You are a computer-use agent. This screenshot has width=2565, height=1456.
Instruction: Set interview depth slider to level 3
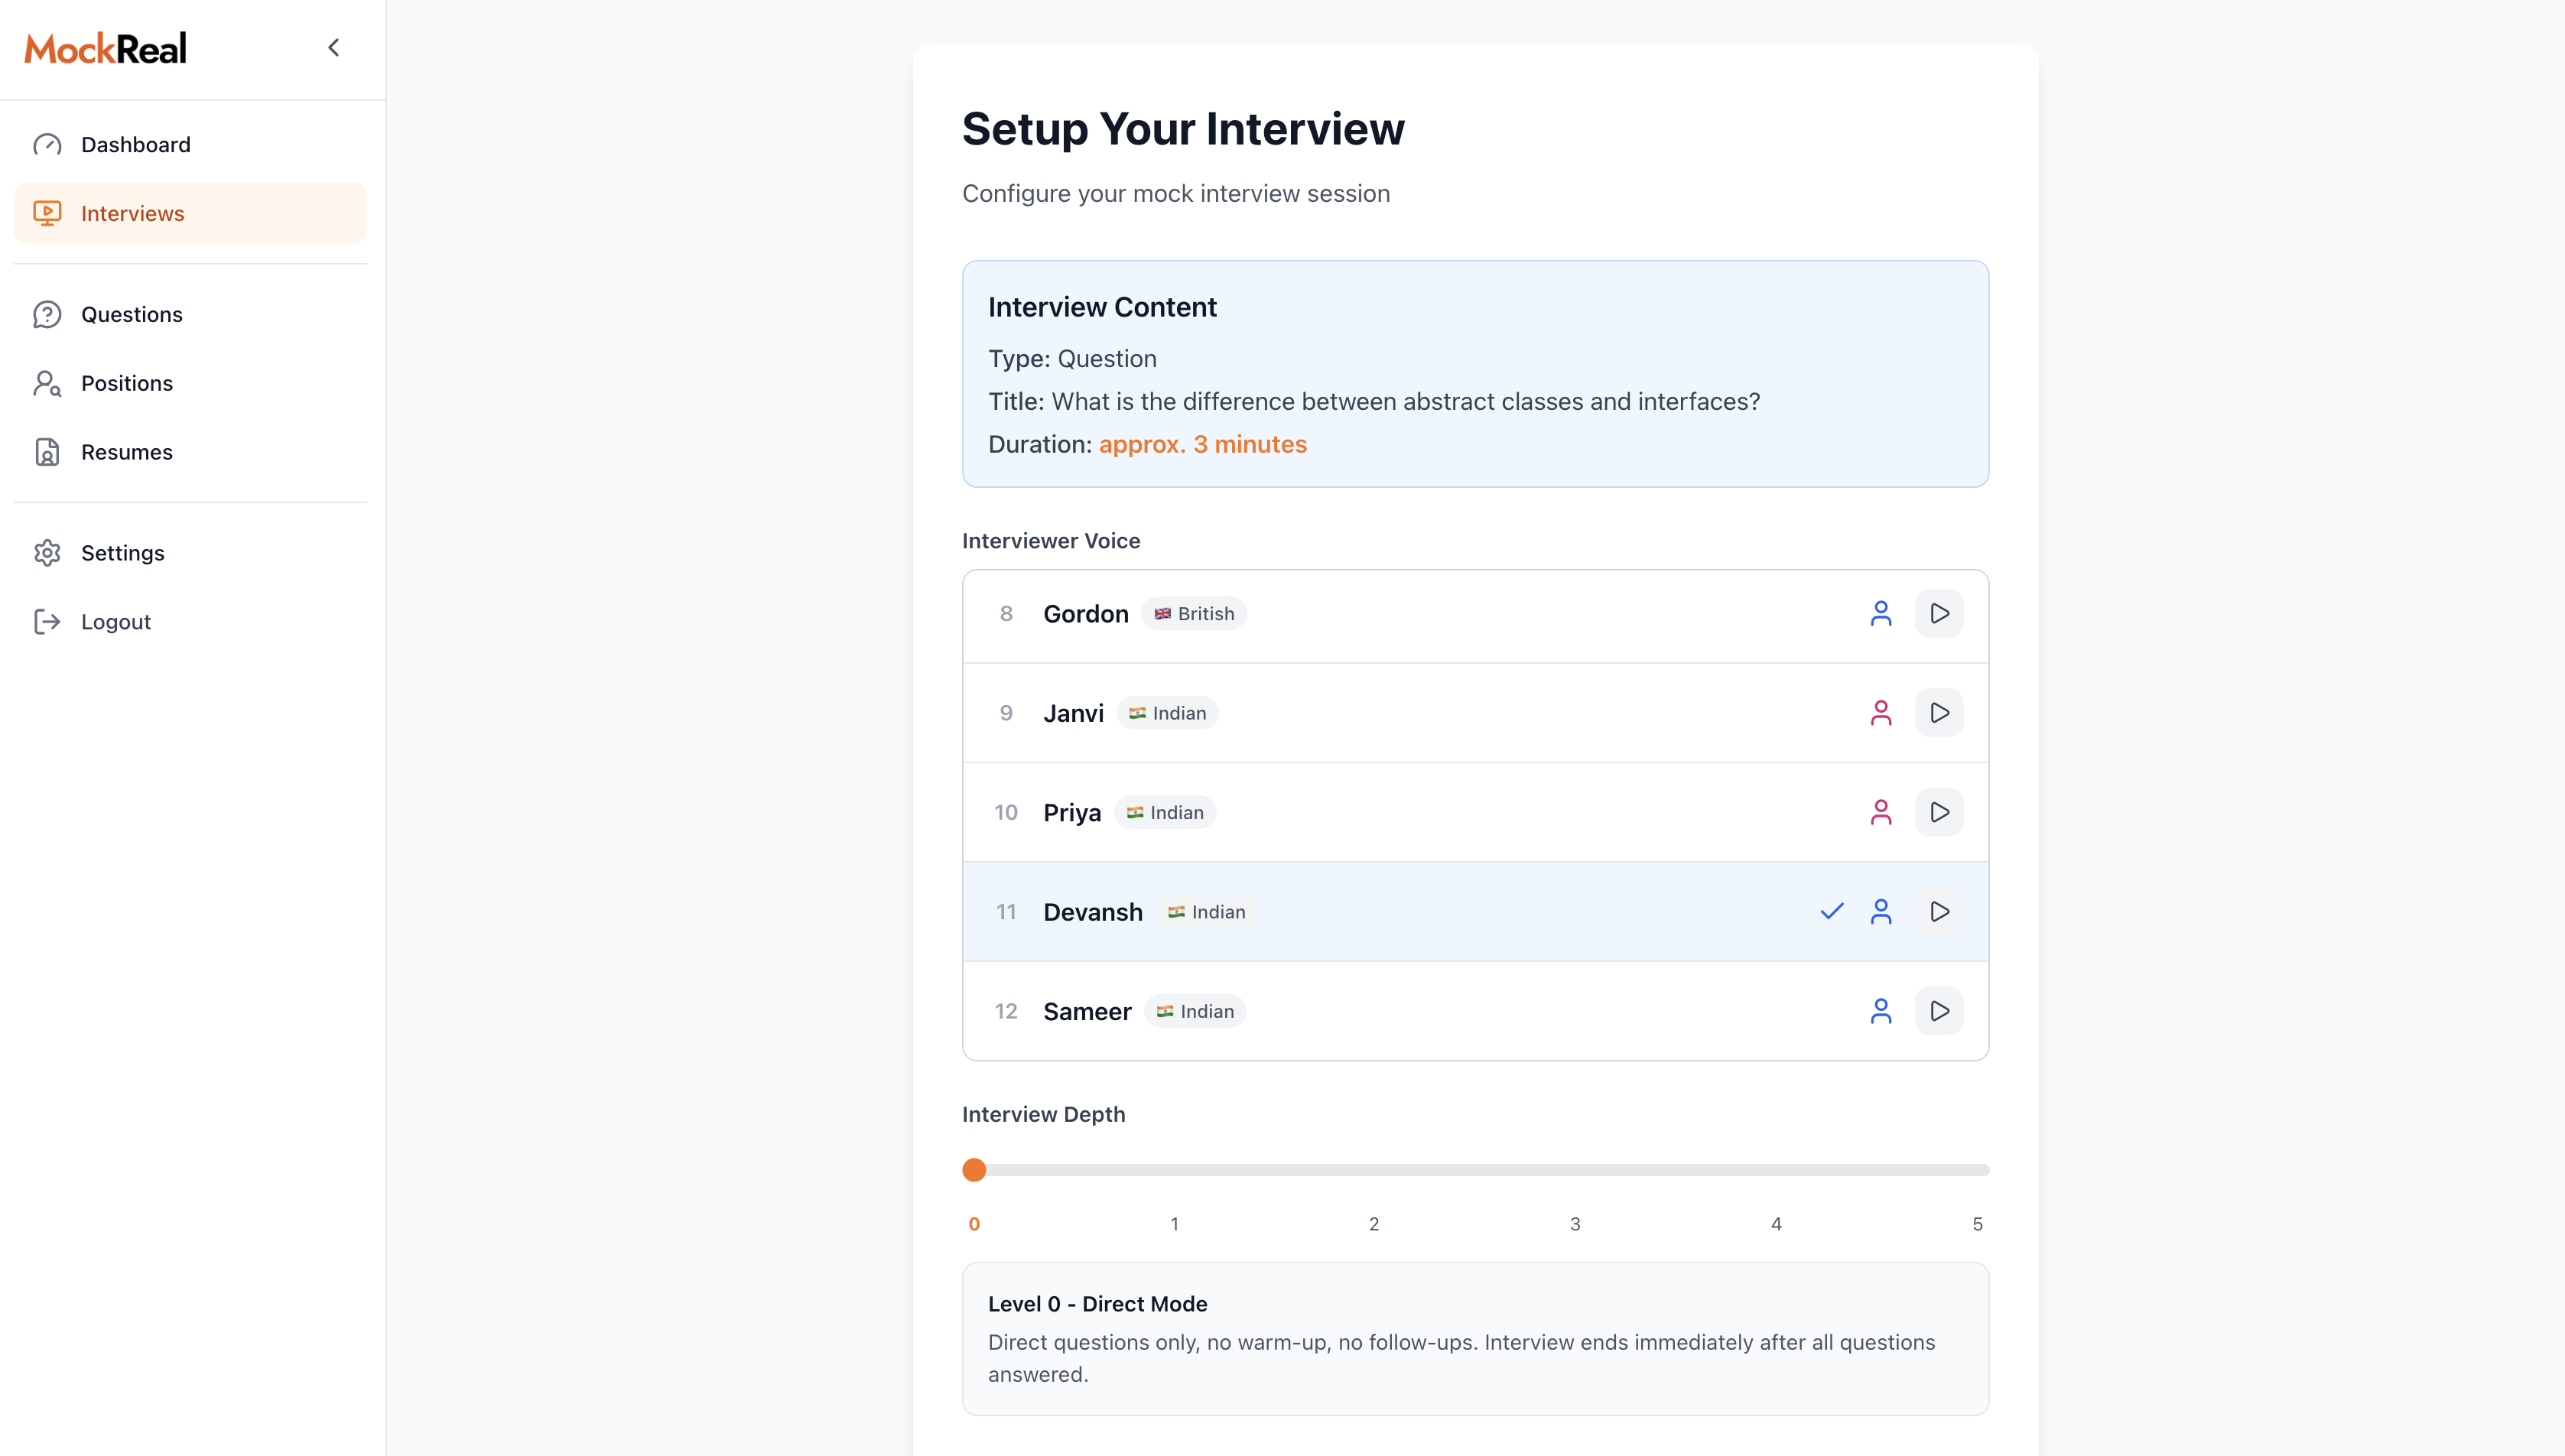click(x=1575, y=1169)
